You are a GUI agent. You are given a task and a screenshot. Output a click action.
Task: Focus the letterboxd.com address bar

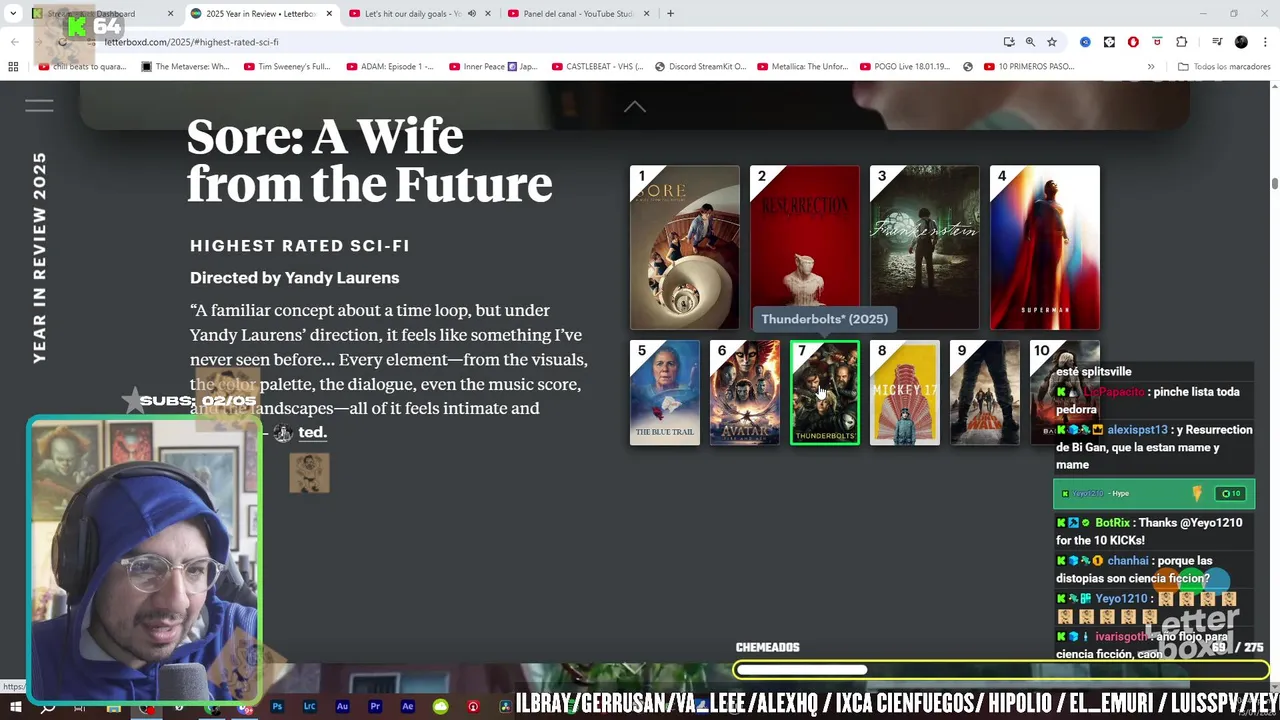540,42
